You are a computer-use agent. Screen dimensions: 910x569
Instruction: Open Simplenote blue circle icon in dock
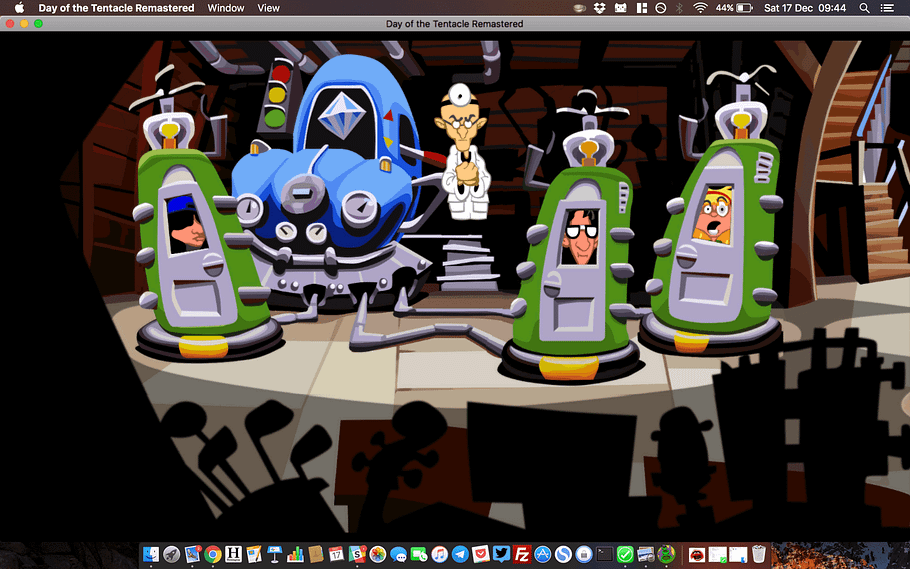tap(563, 554)
